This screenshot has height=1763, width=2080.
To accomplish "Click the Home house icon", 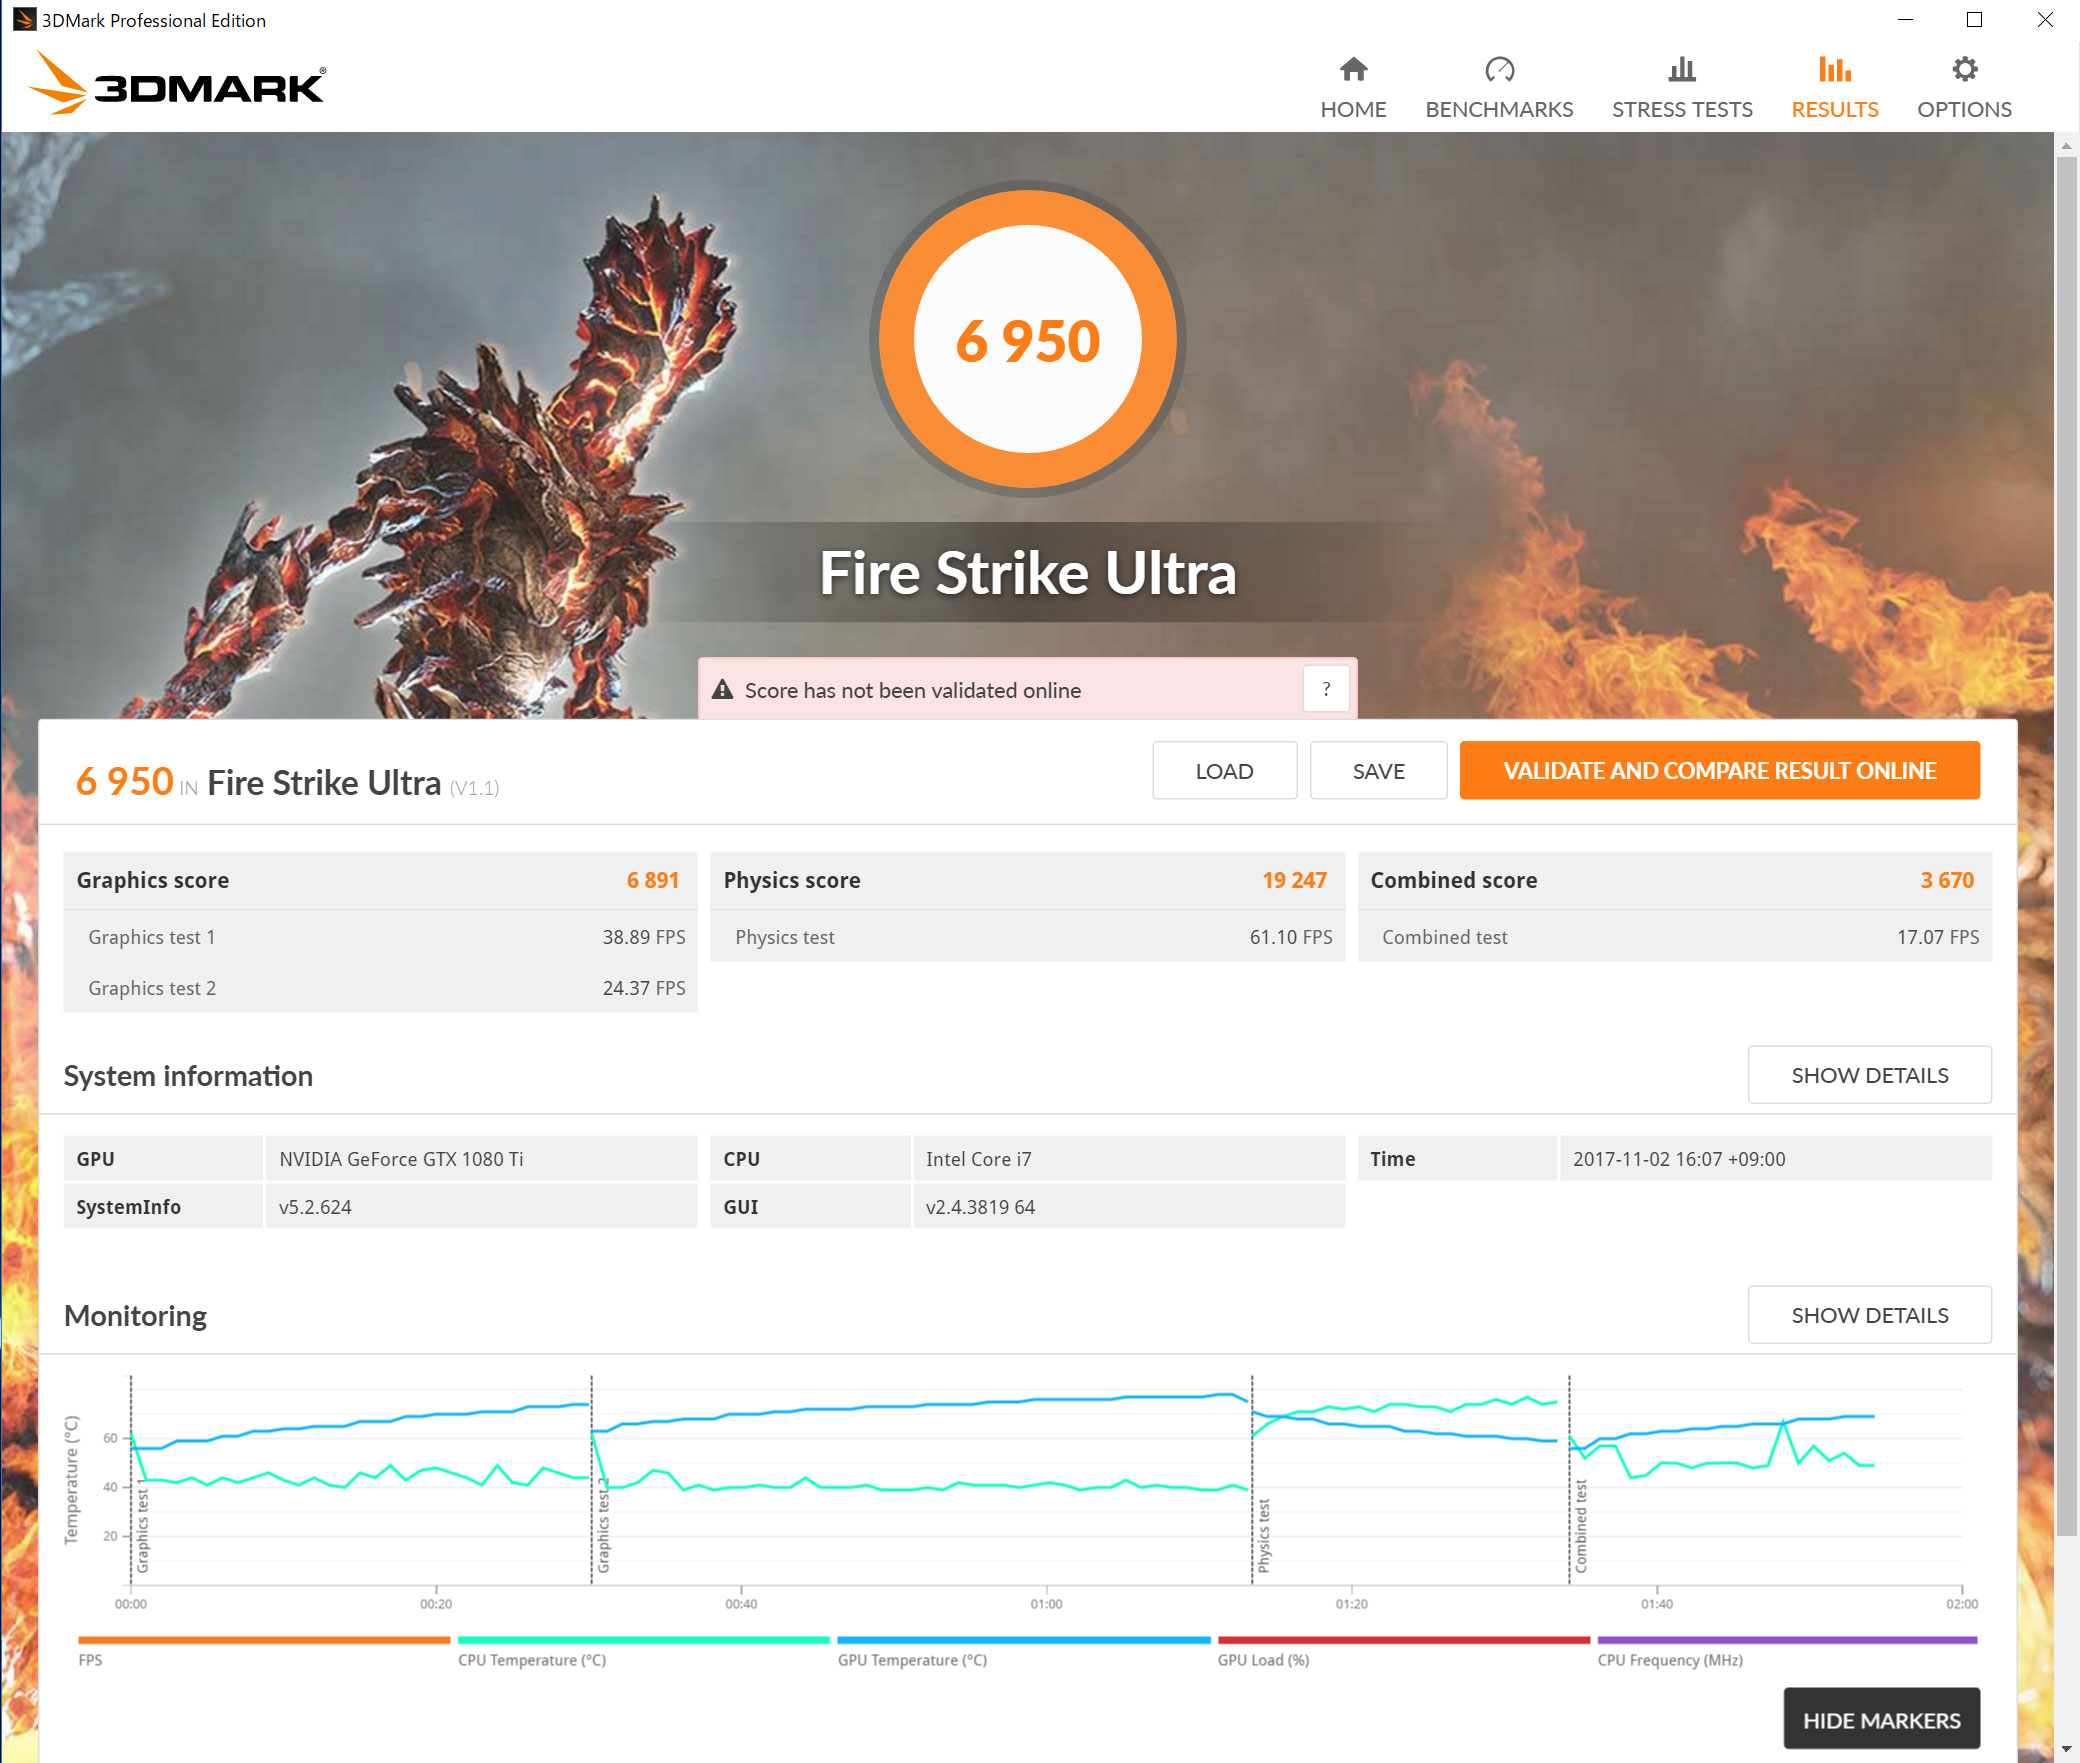I will 1353,69.
